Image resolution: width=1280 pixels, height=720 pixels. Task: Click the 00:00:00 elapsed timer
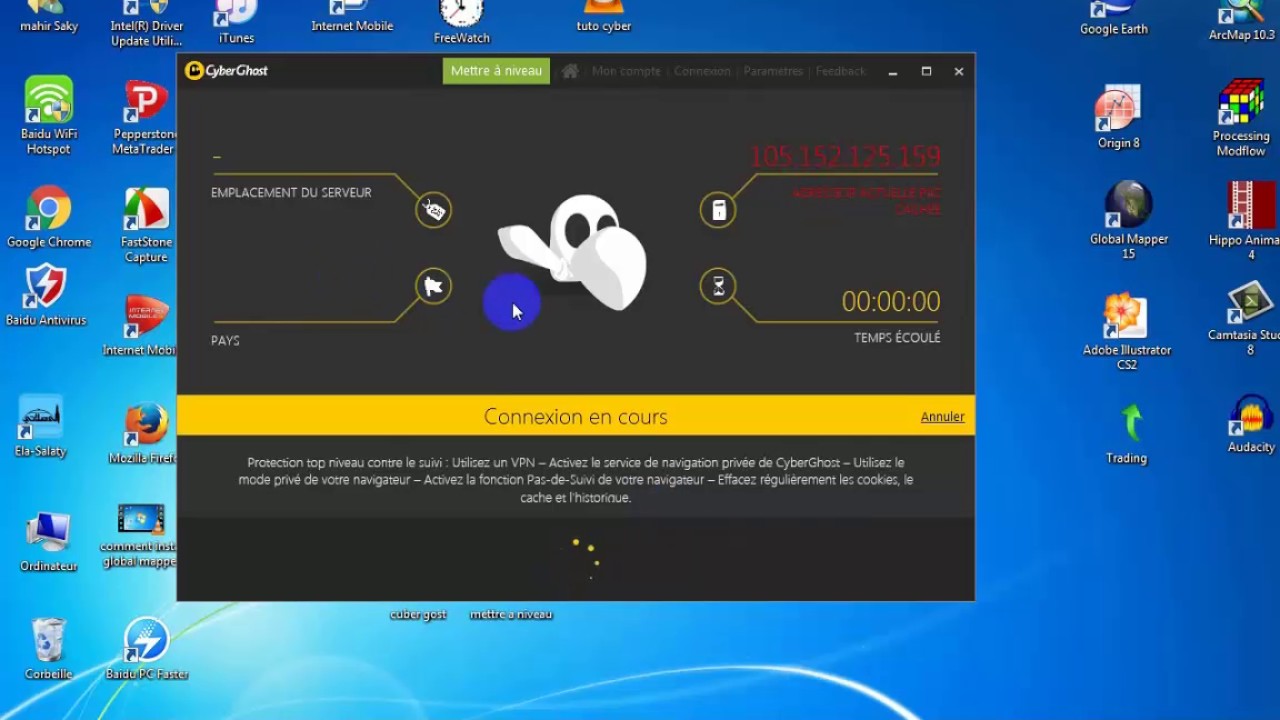coord(891,301)
